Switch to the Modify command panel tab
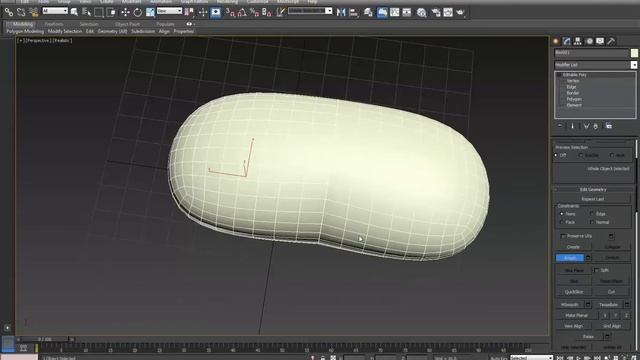The image size is (640, 360). [567, 41]
